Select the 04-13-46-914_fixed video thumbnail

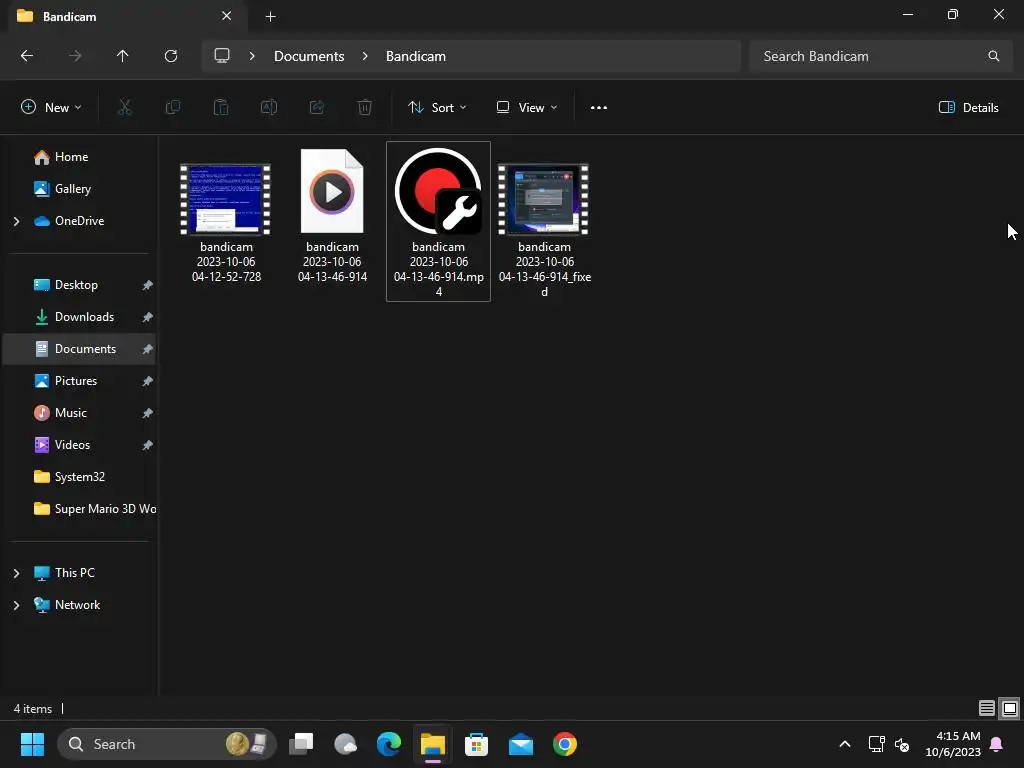544,199
